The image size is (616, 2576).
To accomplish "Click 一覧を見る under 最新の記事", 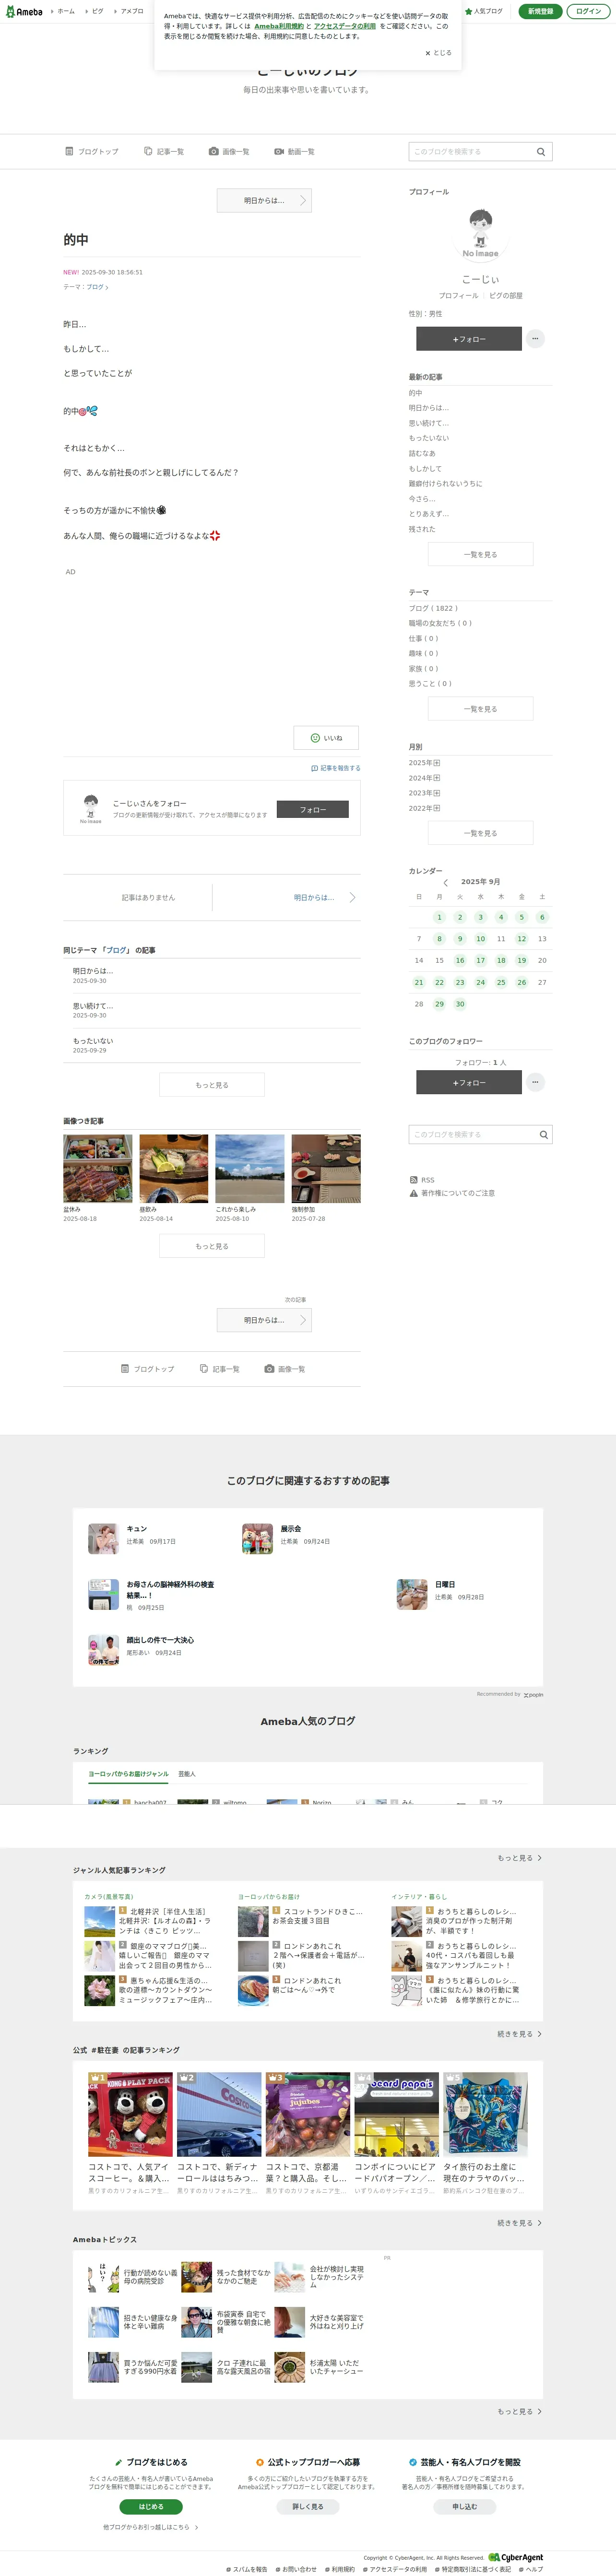I will coord(480,554).
